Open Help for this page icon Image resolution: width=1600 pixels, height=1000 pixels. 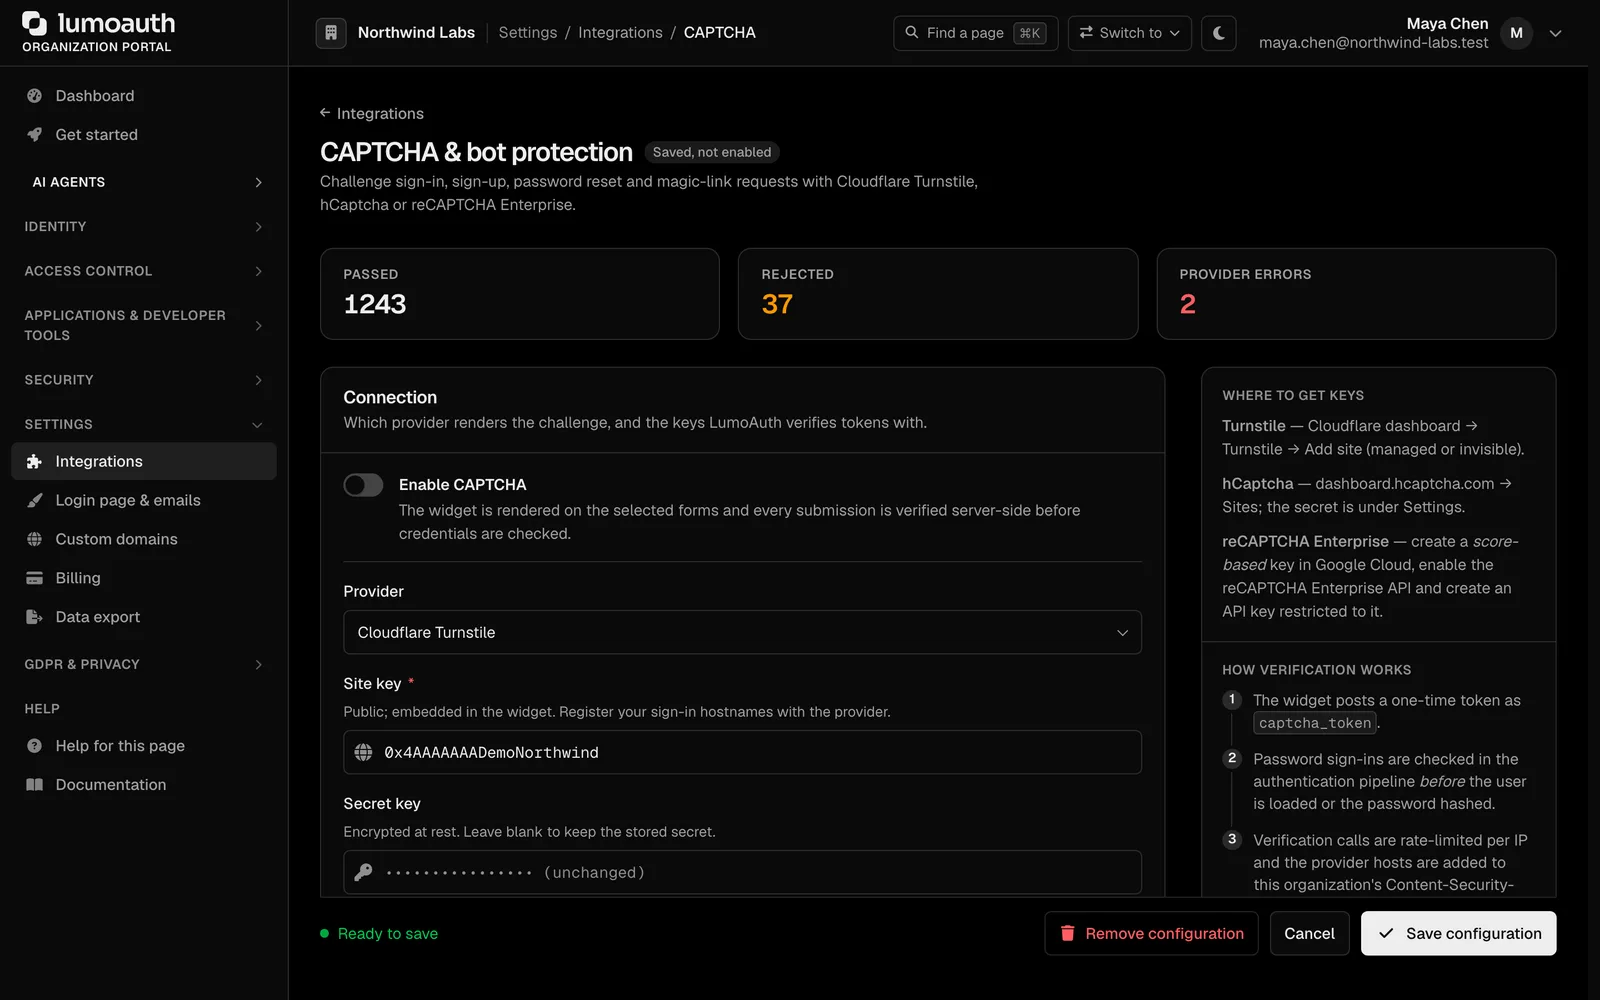click(x=34, y=746)
